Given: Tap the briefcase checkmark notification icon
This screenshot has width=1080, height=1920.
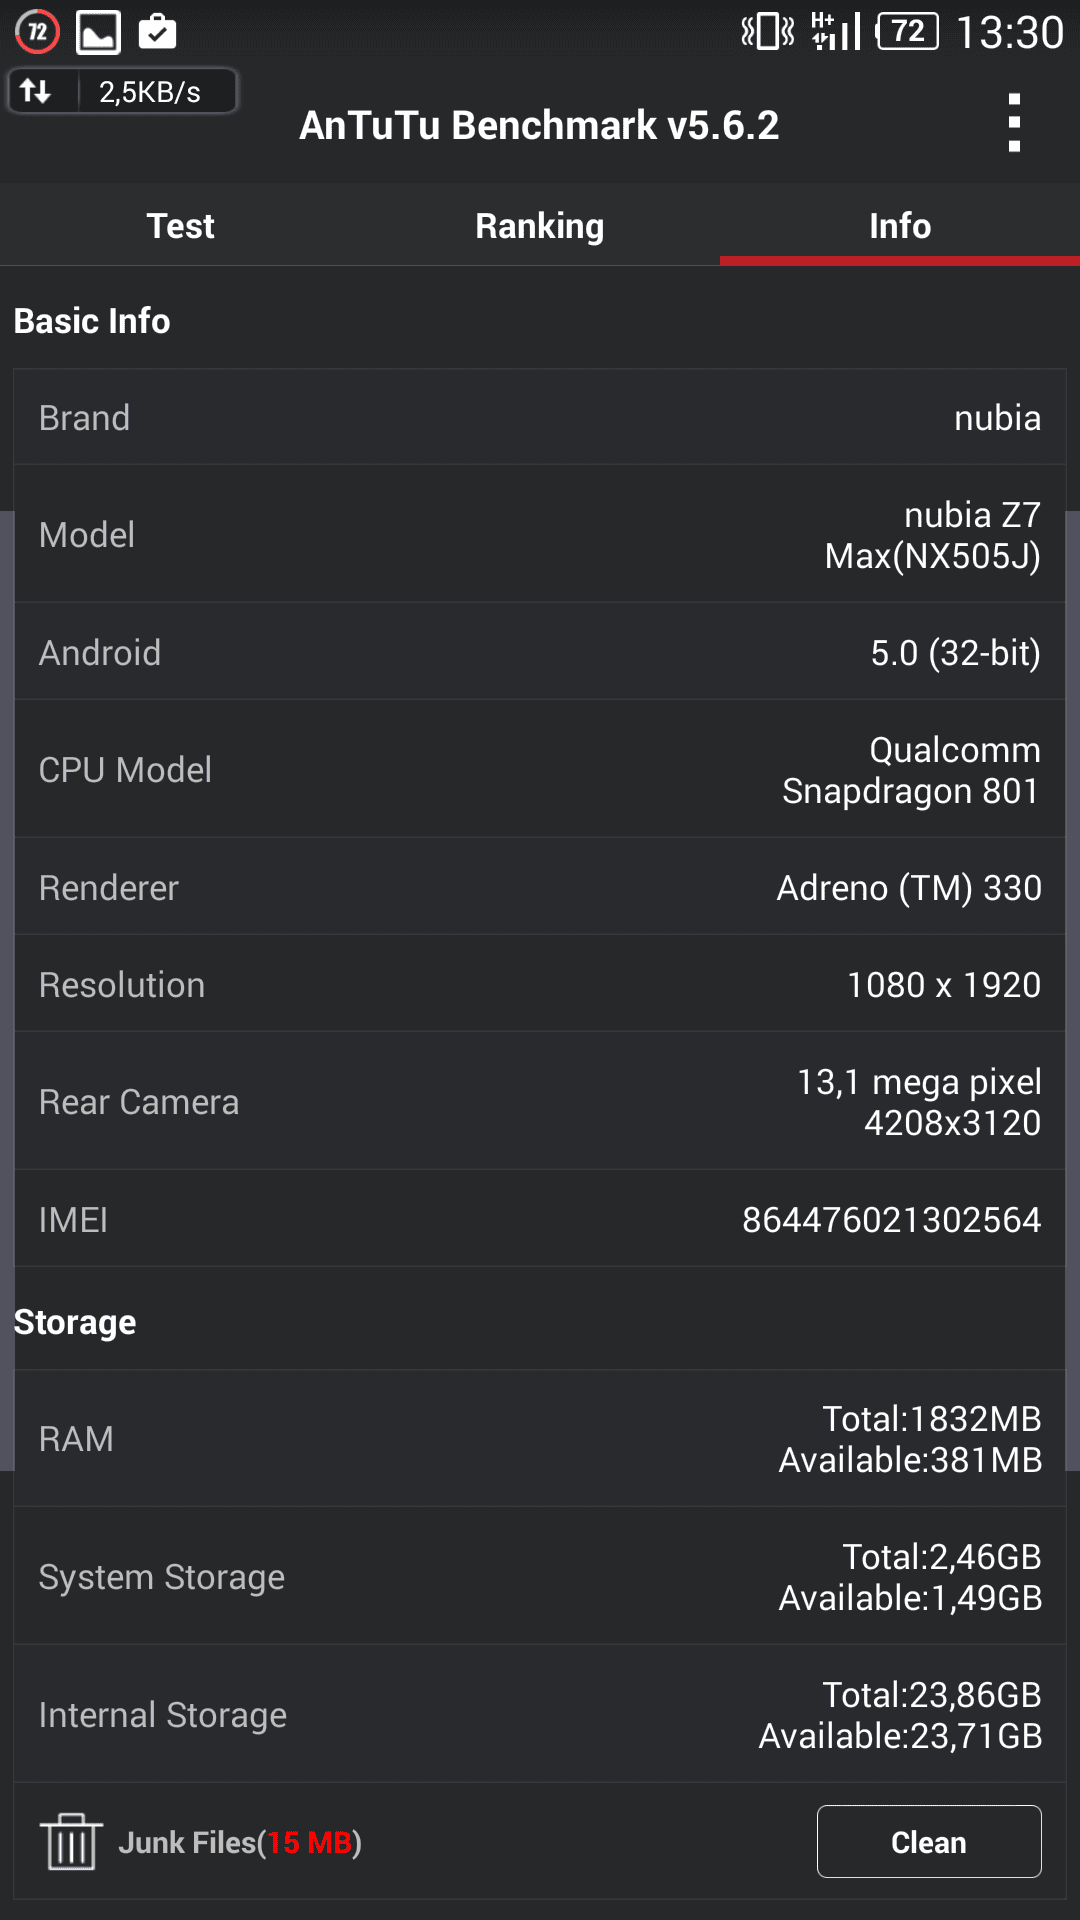Looking at the screenshot, I should pyautogui.click(x=158, y=32).
